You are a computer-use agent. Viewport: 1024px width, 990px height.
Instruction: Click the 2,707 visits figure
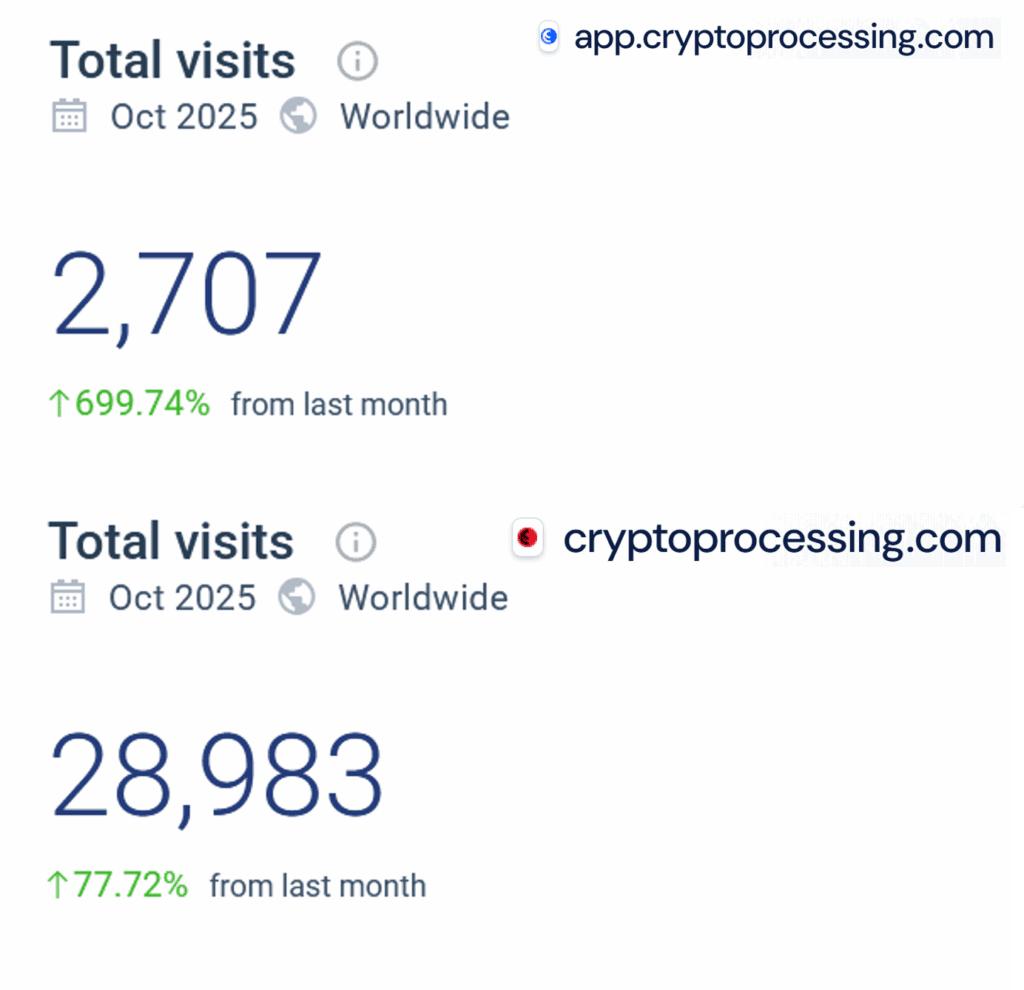coord(186,292)
